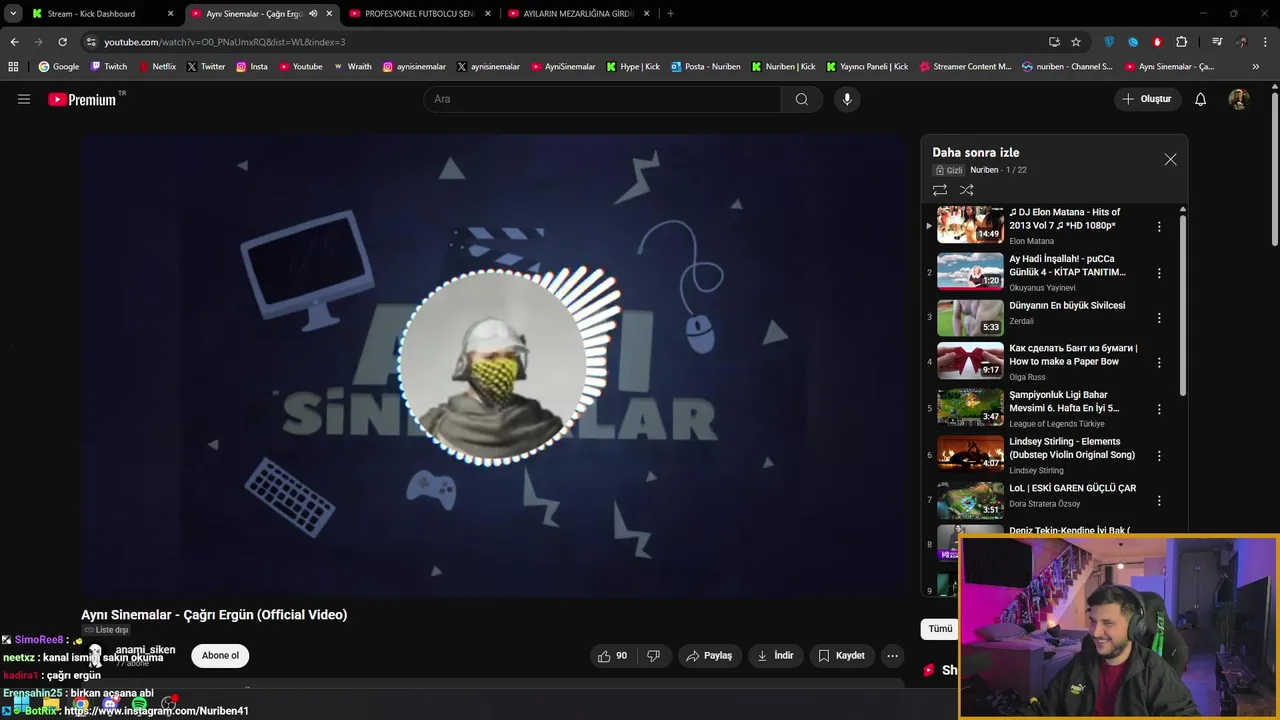1280x720 pixels.
Task: Play DJ Elon Matana thumbnail
Action: point(970,225)
